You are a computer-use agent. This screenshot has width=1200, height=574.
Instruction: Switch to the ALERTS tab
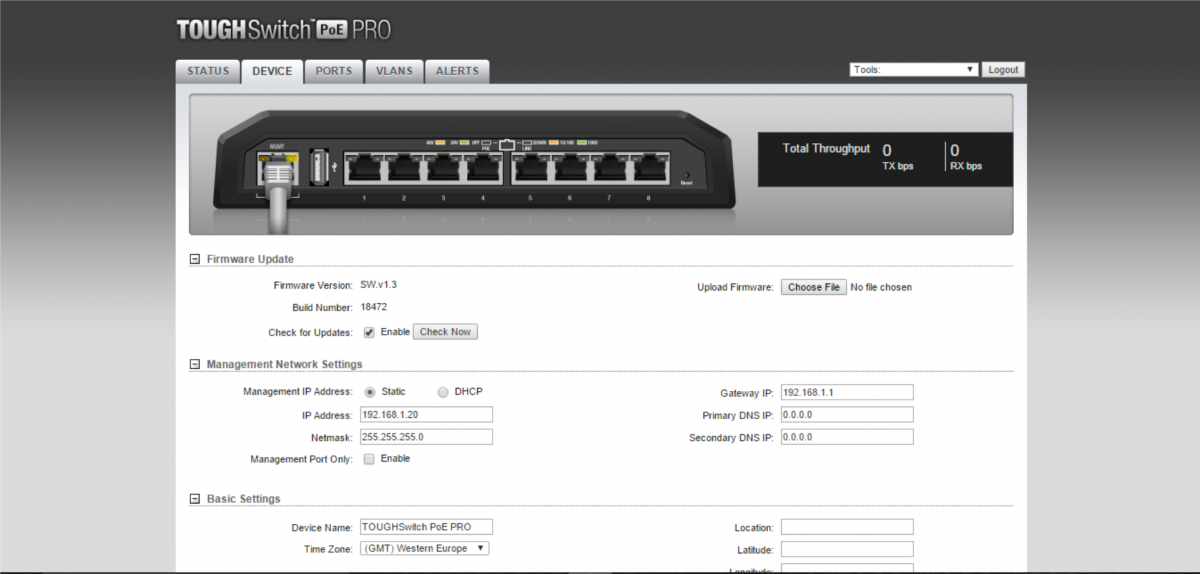point(457,71)
